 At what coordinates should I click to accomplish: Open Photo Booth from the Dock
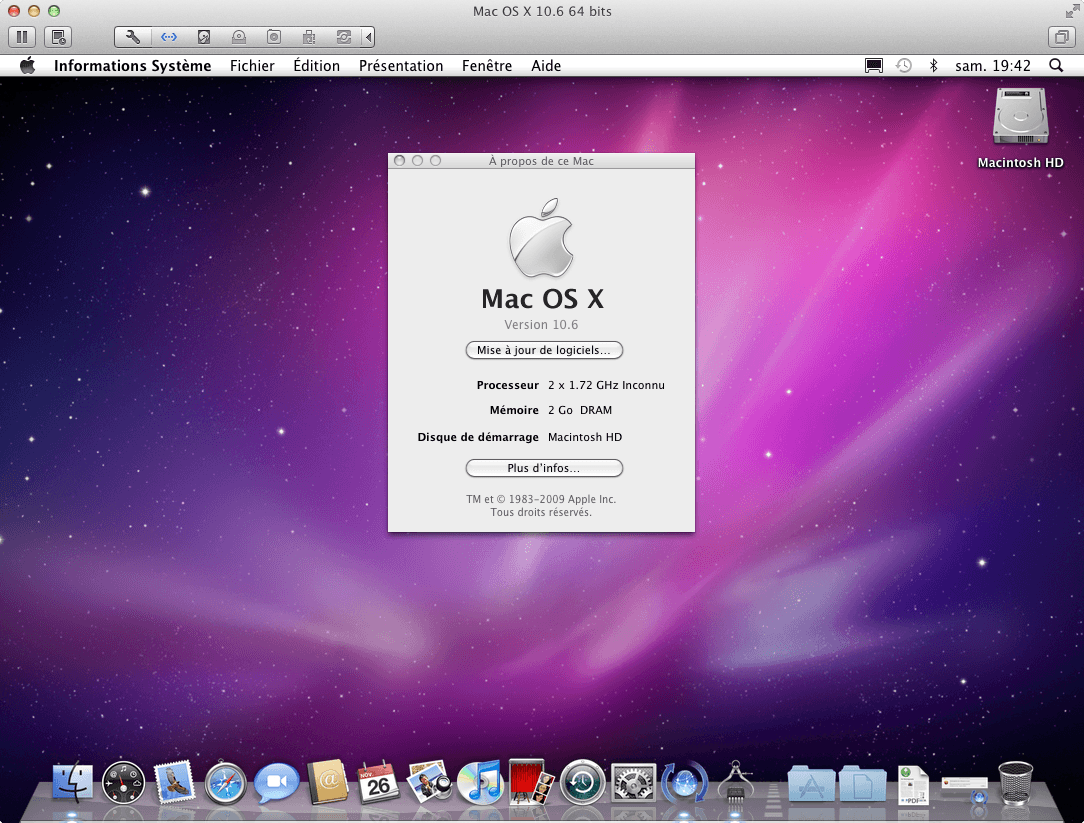[x=531, y=782]
